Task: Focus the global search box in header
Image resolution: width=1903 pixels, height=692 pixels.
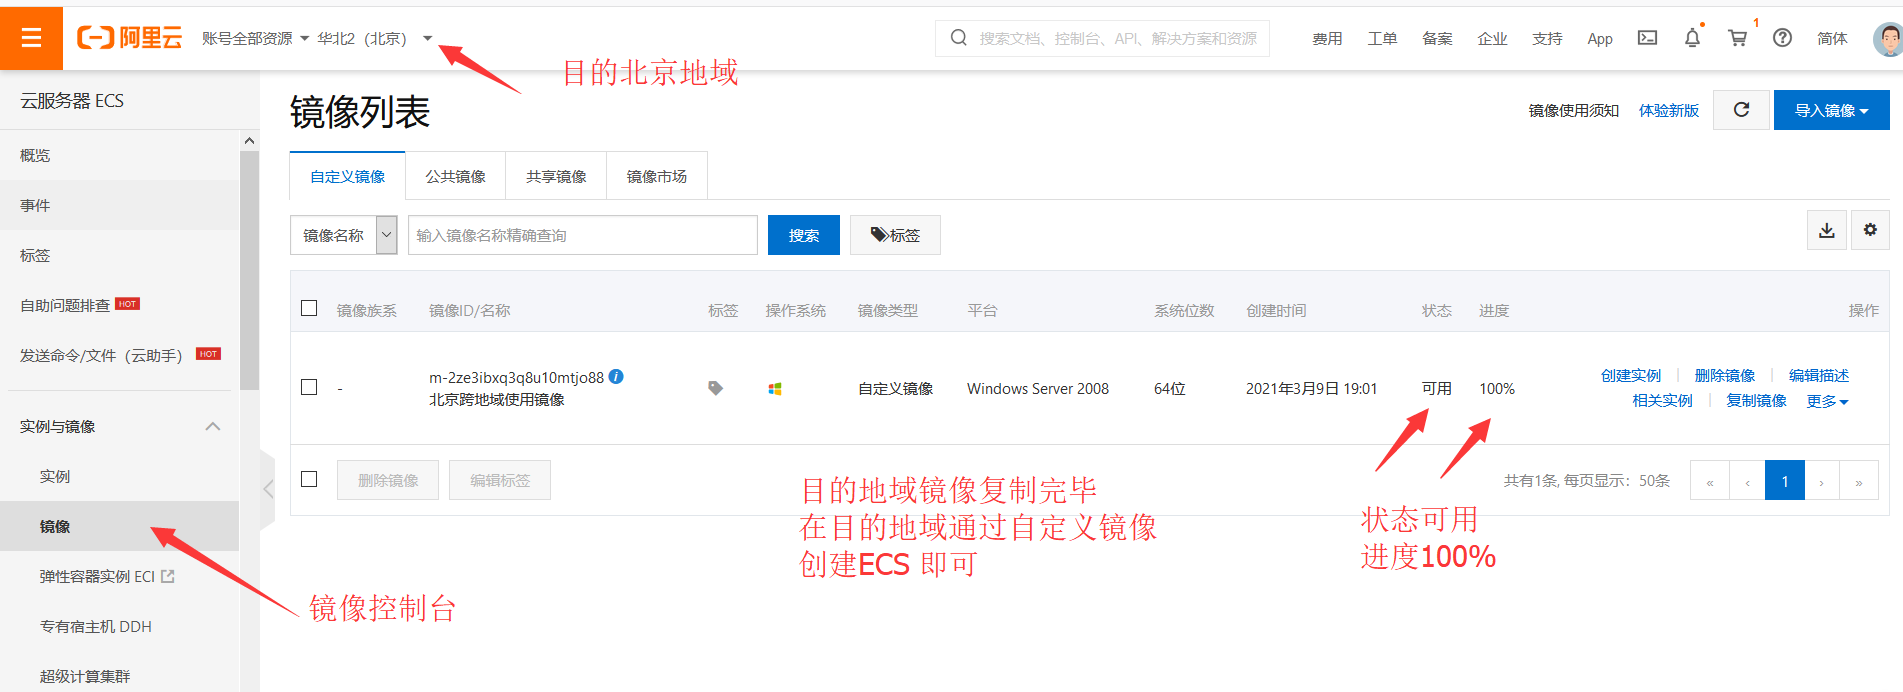Action: point(1102,38)
